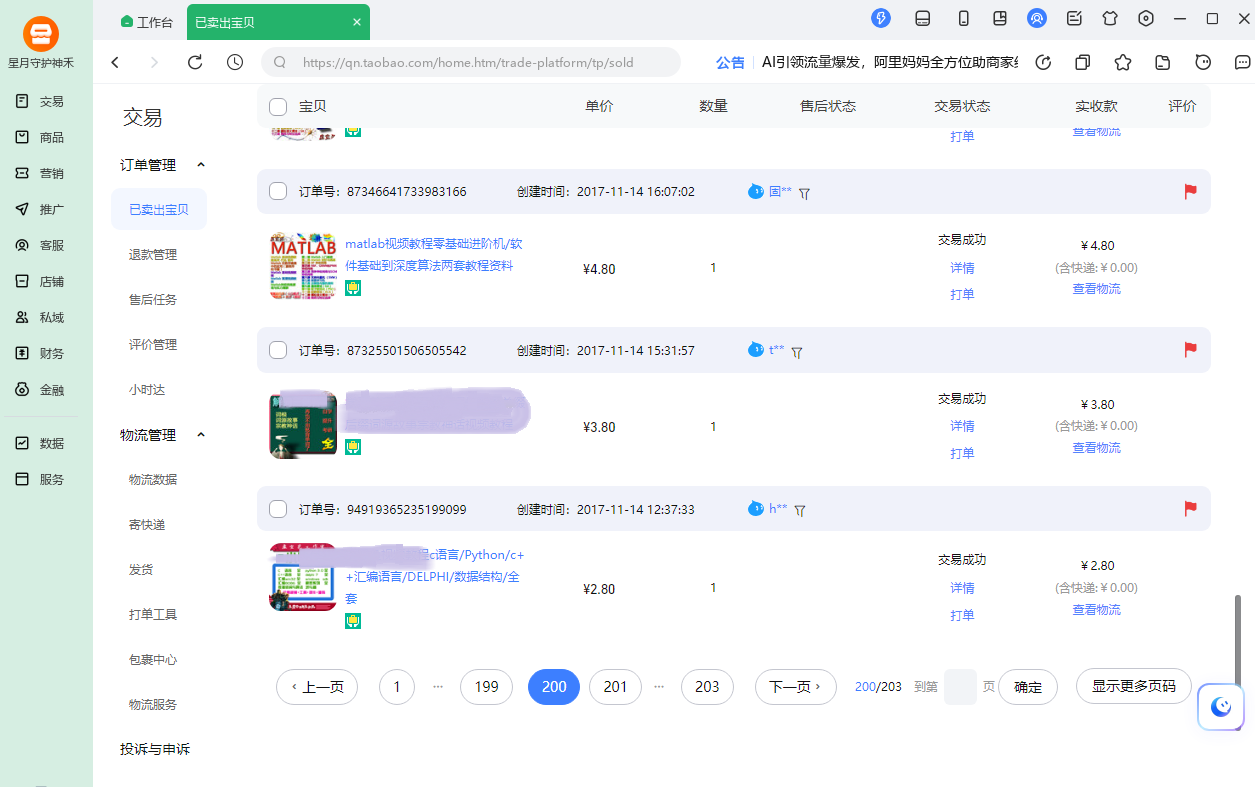The height and width of the screenshot is (787, 1255).
Task: Collapse the 订单管理 section
Action: 201,165
